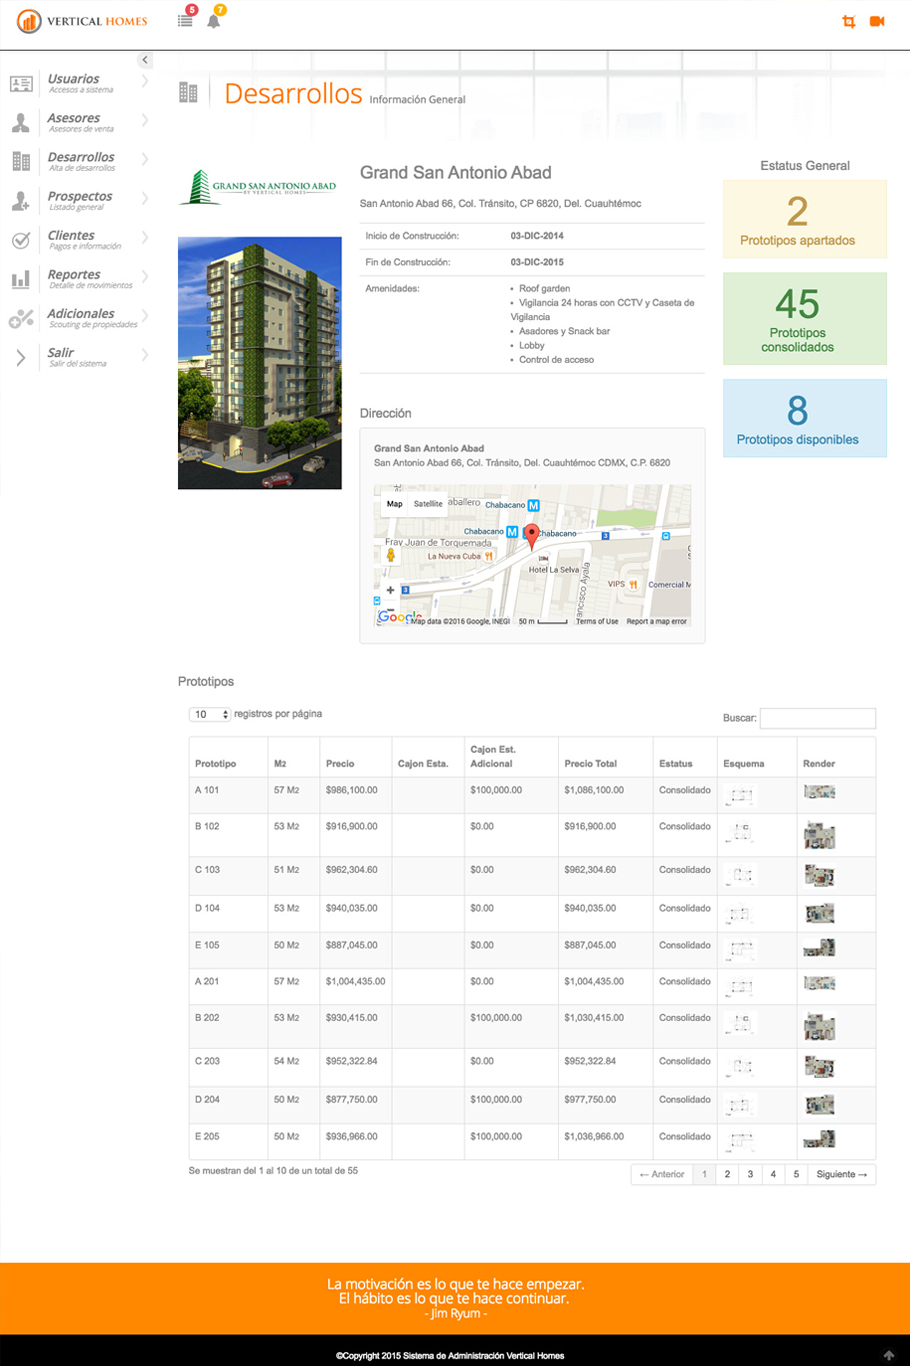The height and width of the screenshot is (1366, 910).
Task: Go to Anterior page
Action: [x=662, y=1174]
